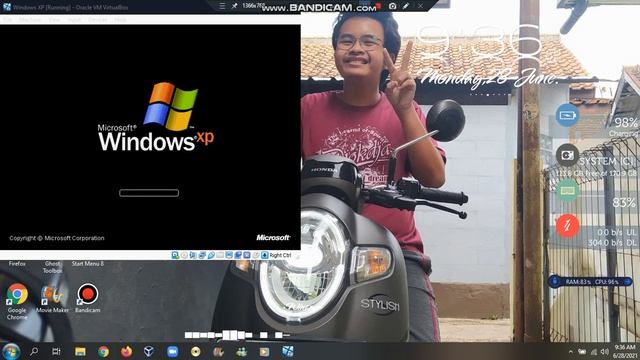
Task: Click the Windows XP boot progress bar
Action: tap(149, 193)
